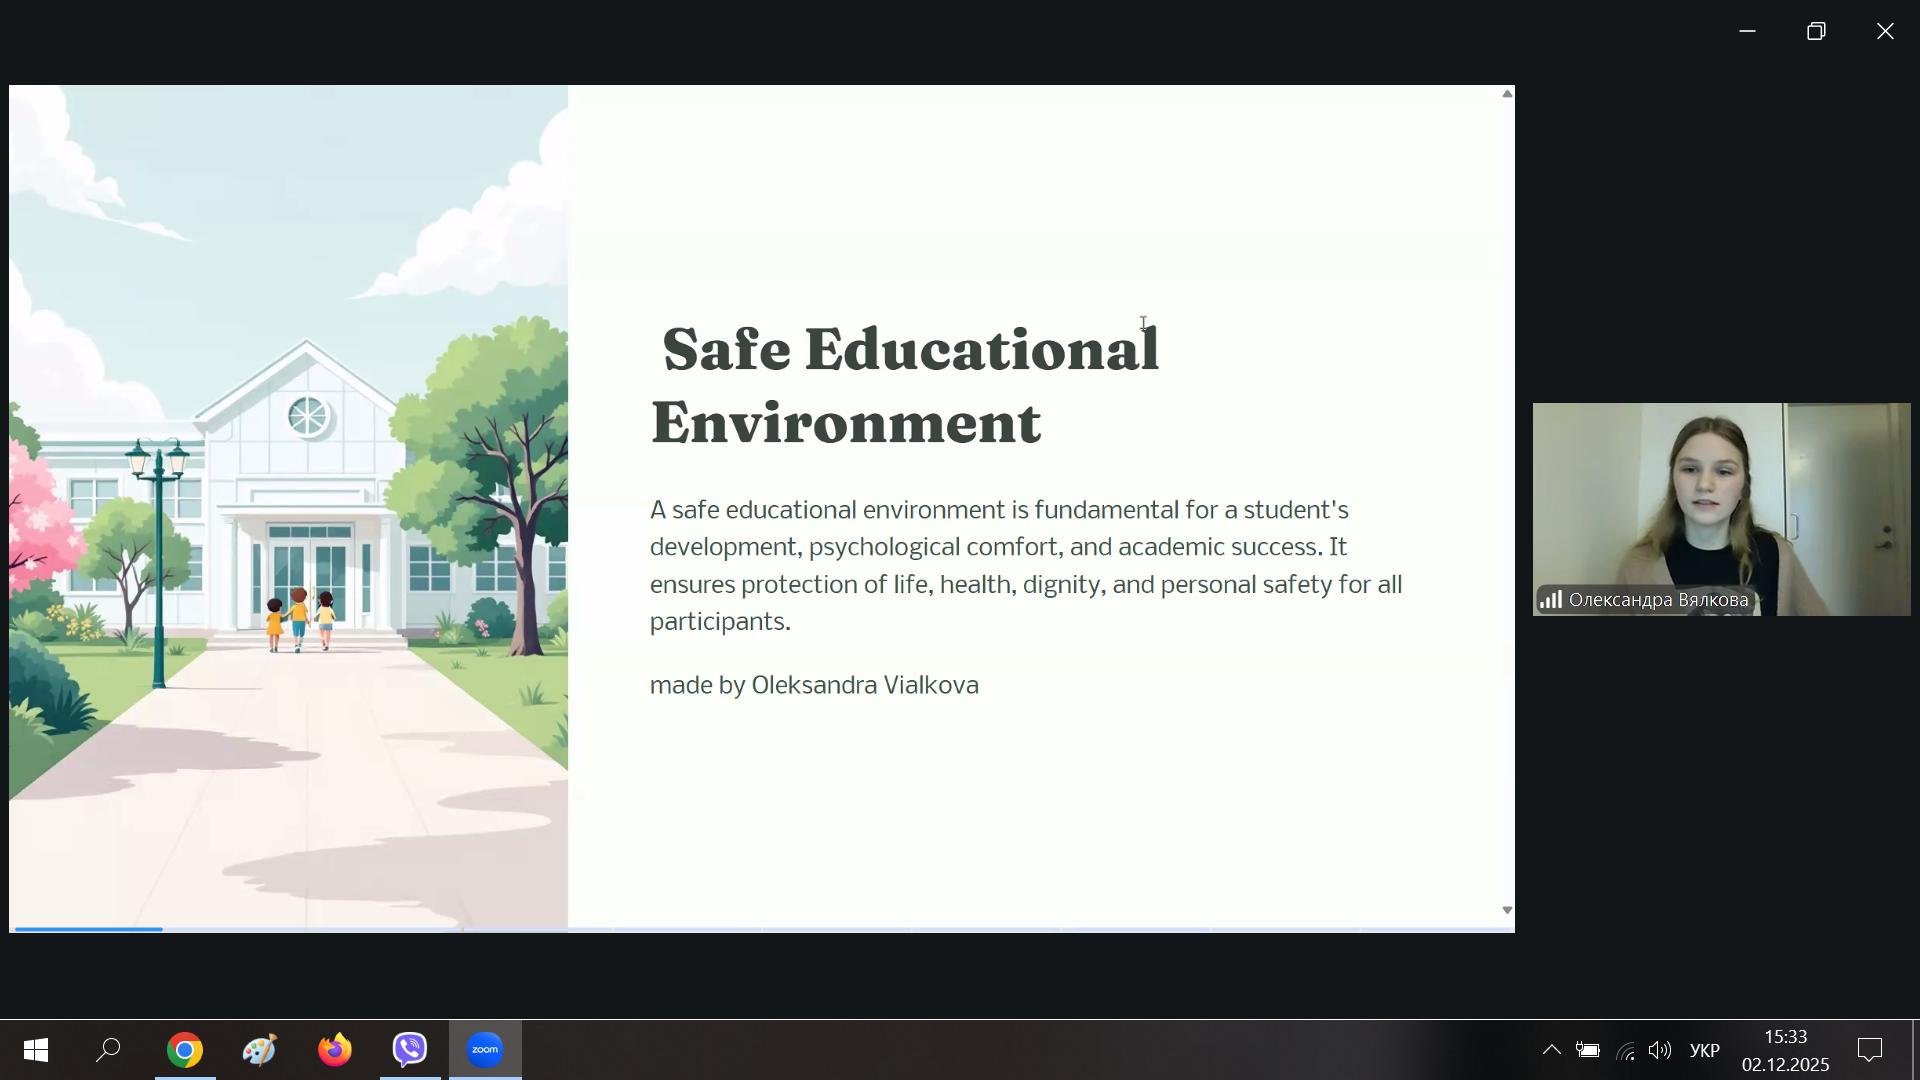
Task: Click the volume speaker tray icon
Action: pyautogui.click(x=1659, y=1050)
